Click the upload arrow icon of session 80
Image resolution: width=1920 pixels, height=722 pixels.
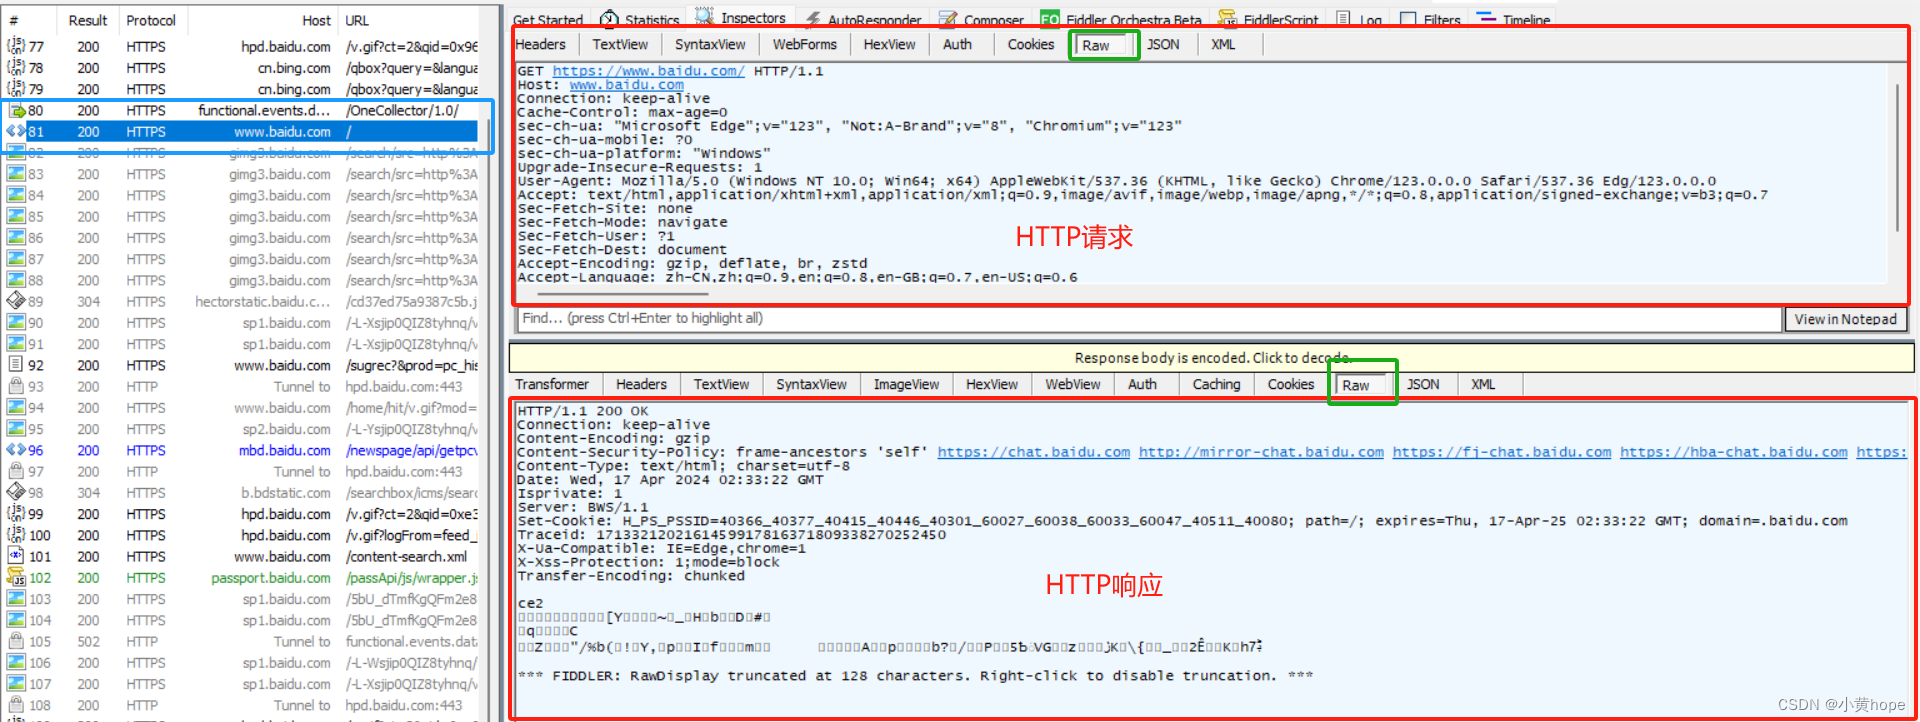(16, 110)
